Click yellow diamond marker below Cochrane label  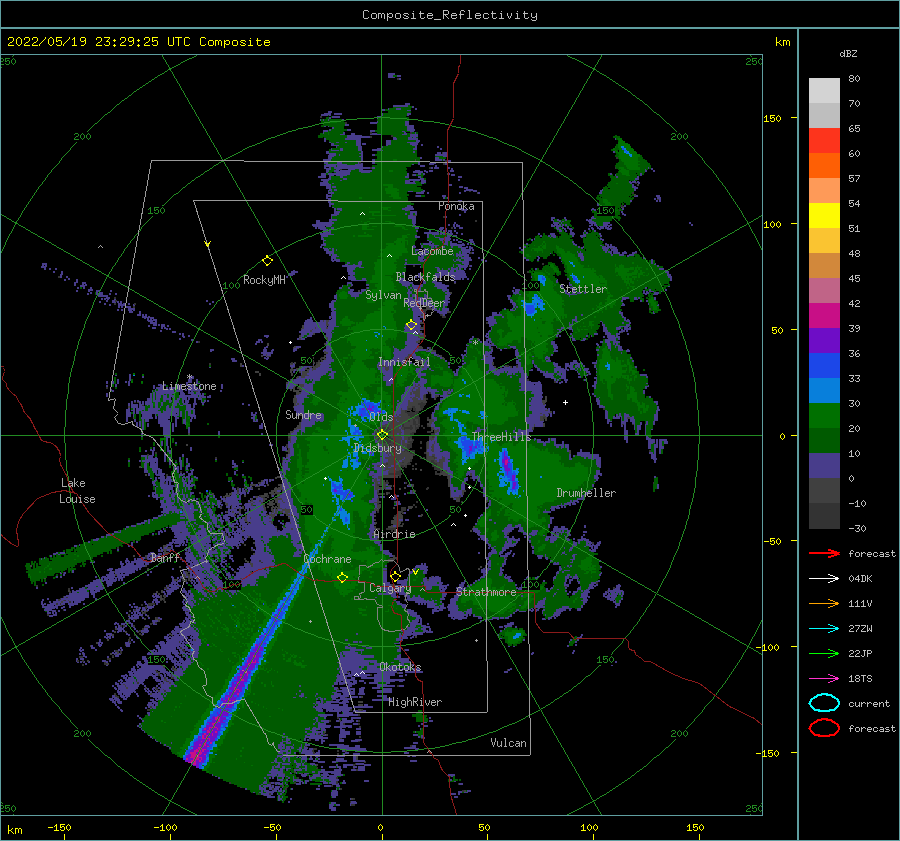(x=342, y=577)
